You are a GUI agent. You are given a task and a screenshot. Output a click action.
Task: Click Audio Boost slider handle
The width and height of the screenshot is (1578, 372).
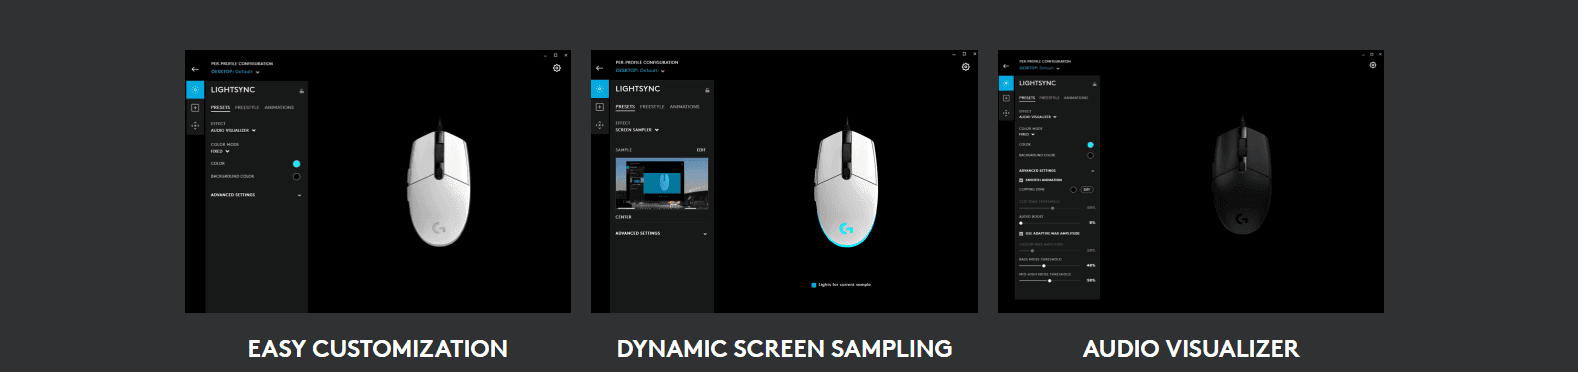pos(1021,223)
